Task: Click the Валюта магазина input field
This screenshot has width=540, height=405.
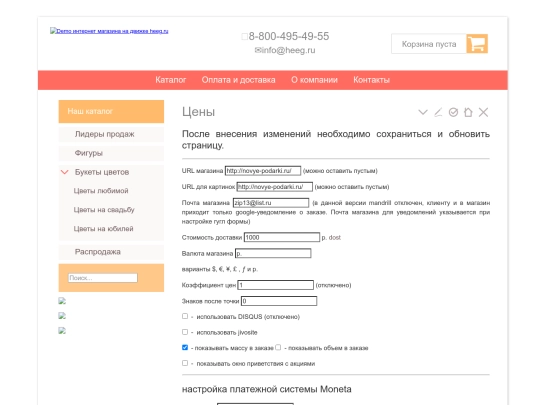Action: click(x=273, y=253)
